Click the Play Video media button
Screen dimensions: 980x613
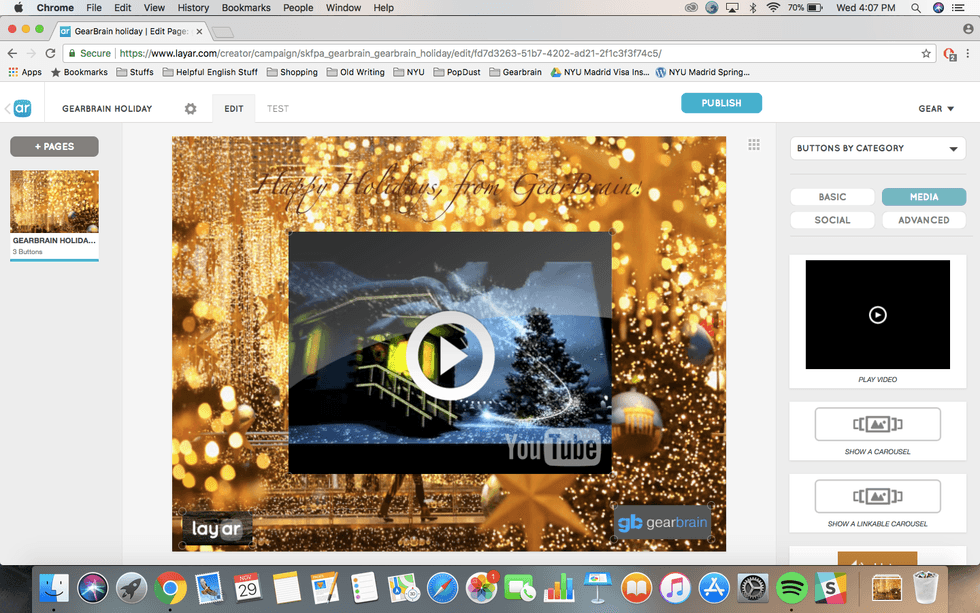[877, 314]
